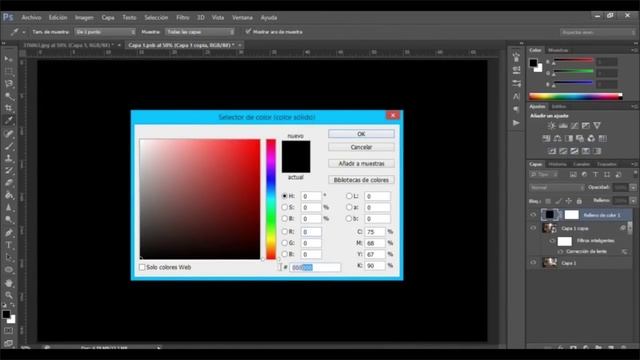Open Muestra dropdown Todas las capas

pos(200,32)
